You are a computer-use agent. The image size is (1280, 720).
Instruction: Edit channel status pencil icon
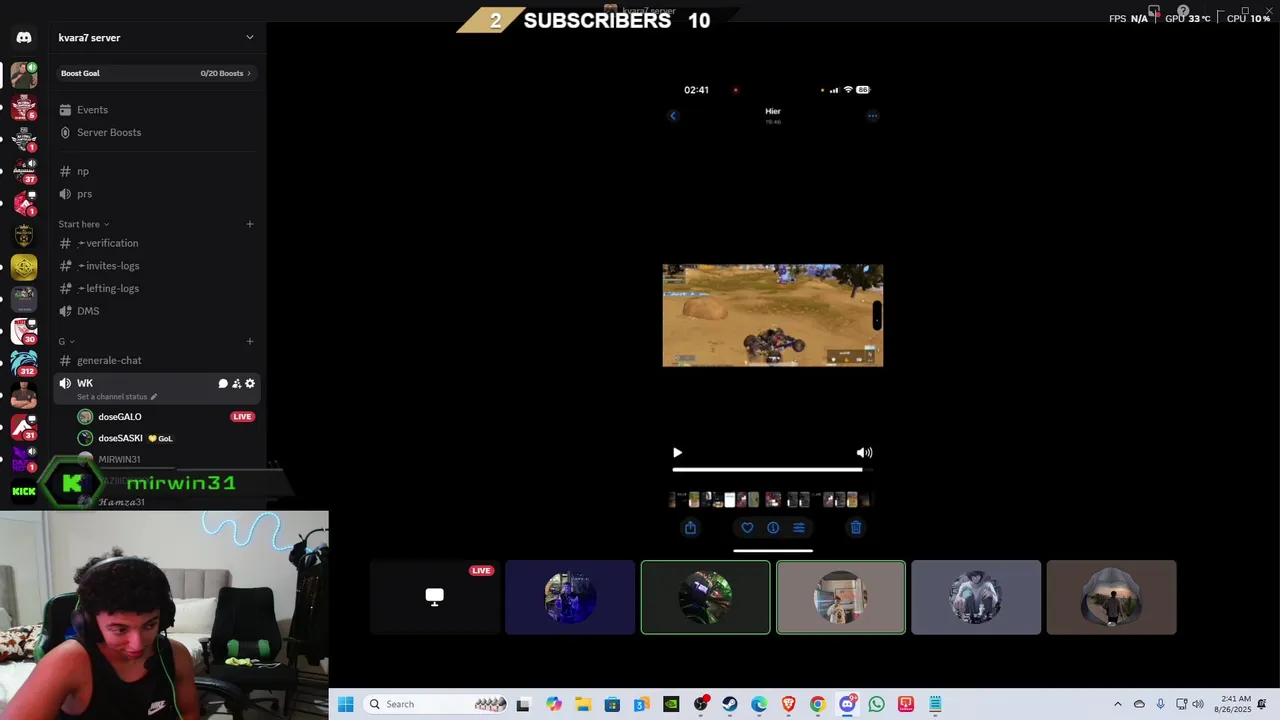153,397
